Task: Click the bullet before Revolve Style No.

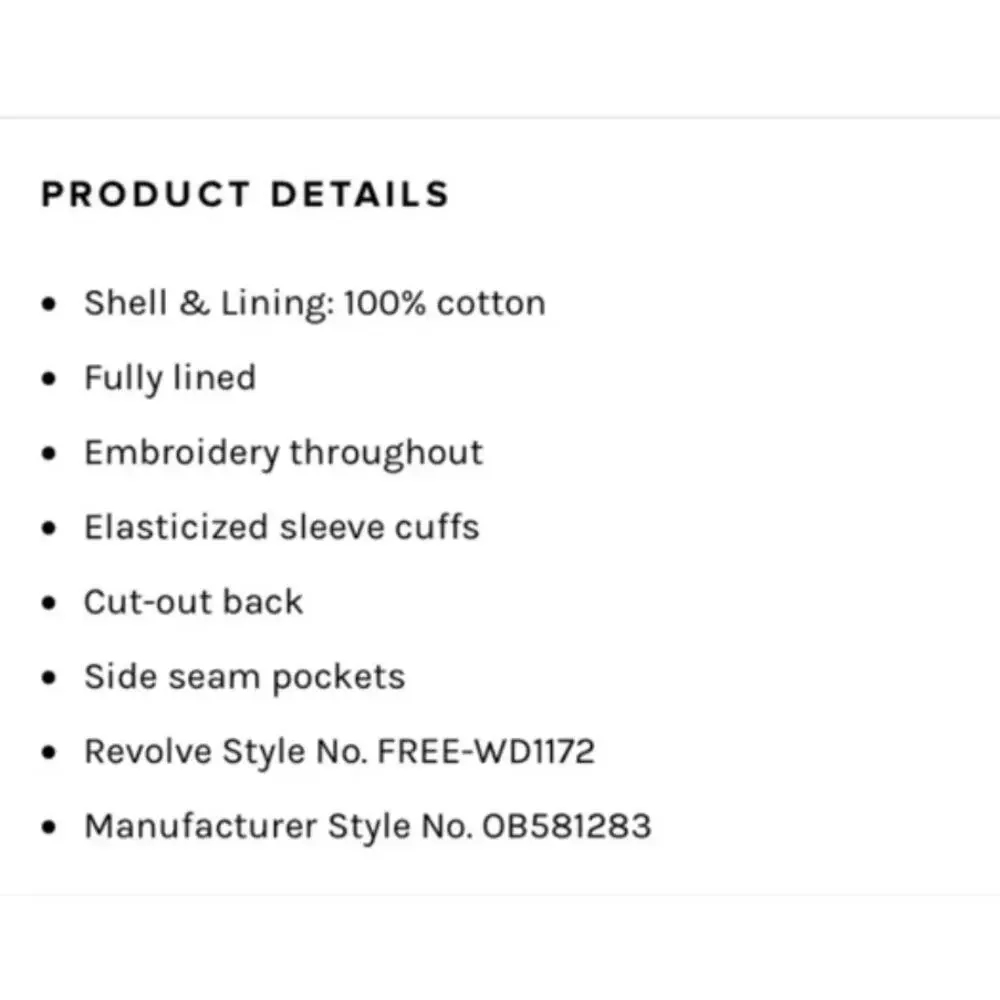Action: (x=49, y=753)
